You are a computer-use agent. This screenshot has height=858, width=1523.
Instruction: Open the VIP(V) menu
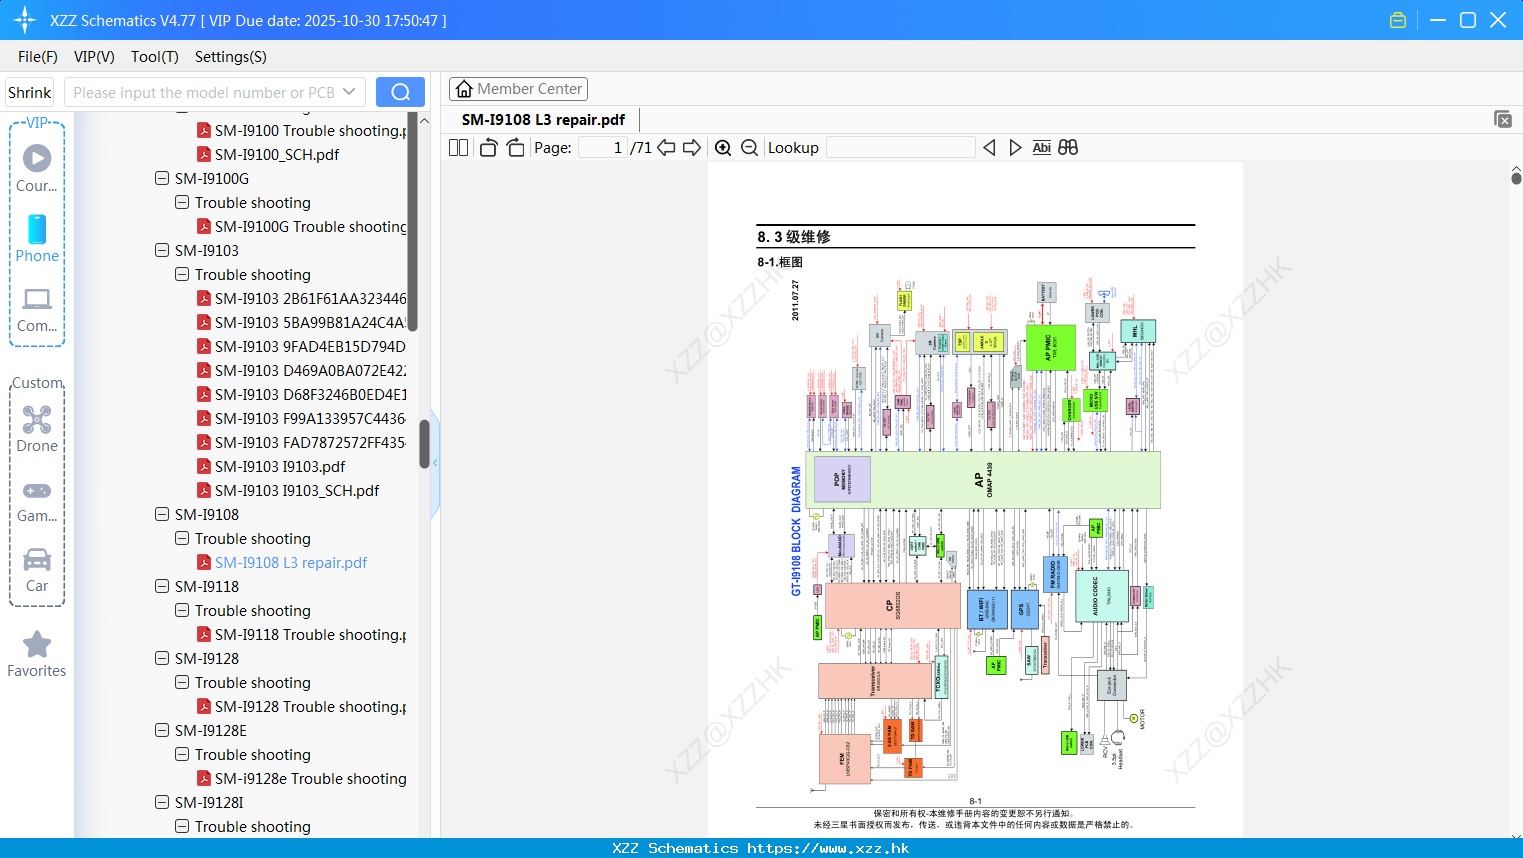94,57
